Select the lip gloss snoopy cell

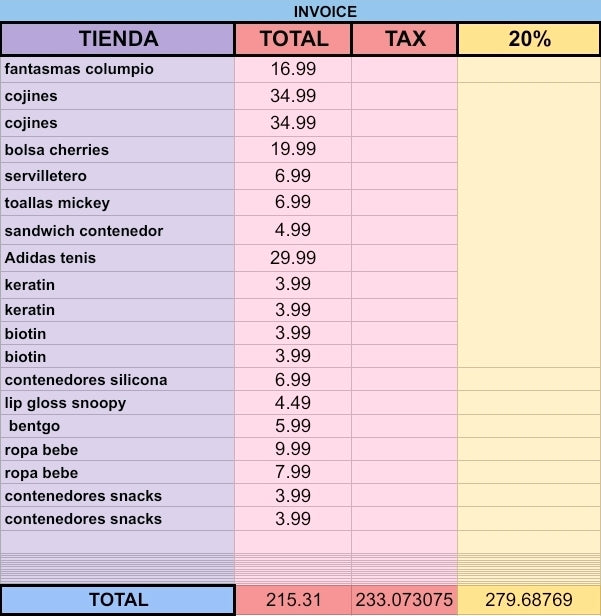click(118, 403)
